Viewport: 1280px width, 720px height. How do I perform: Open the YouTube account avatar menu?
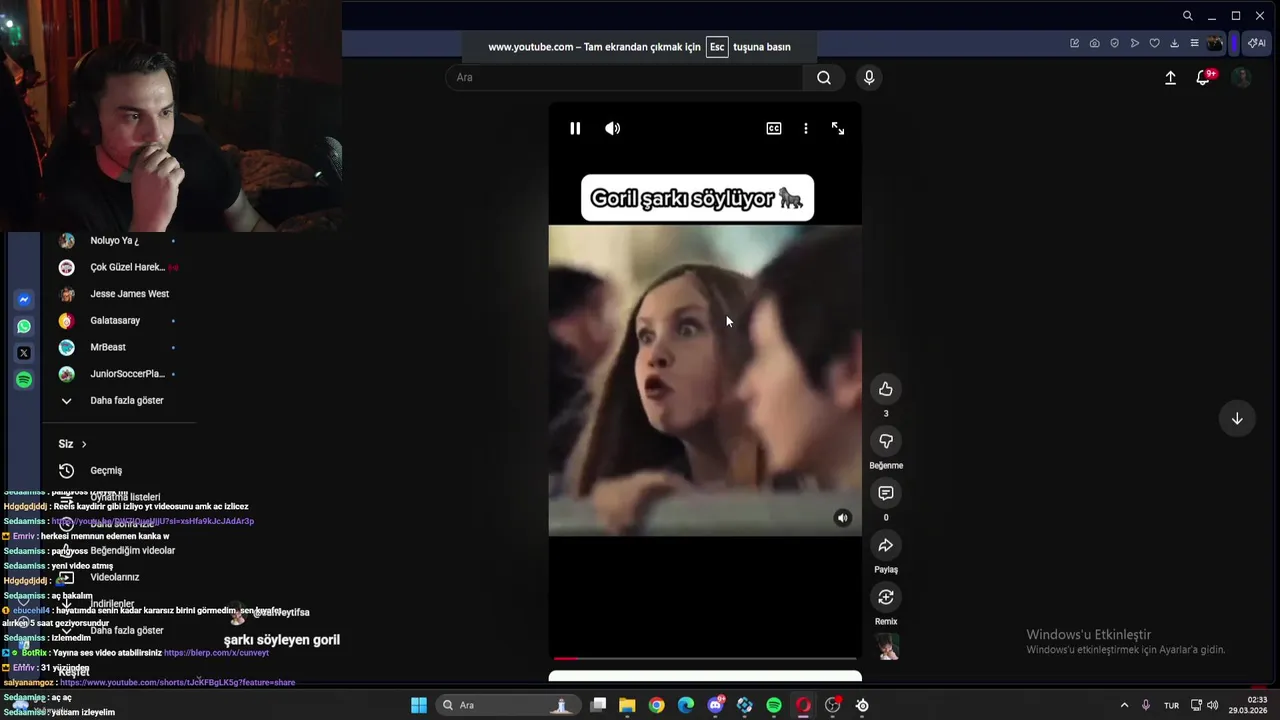pos(1242,77)
